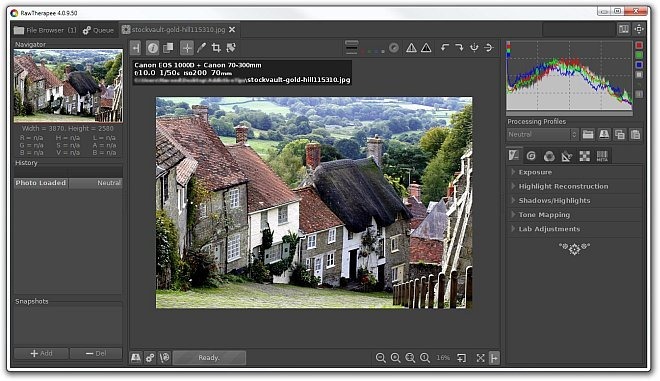The height and width of the screenshot is (381, 660).
Task: Zoom in on the preview
Action: 395,358
